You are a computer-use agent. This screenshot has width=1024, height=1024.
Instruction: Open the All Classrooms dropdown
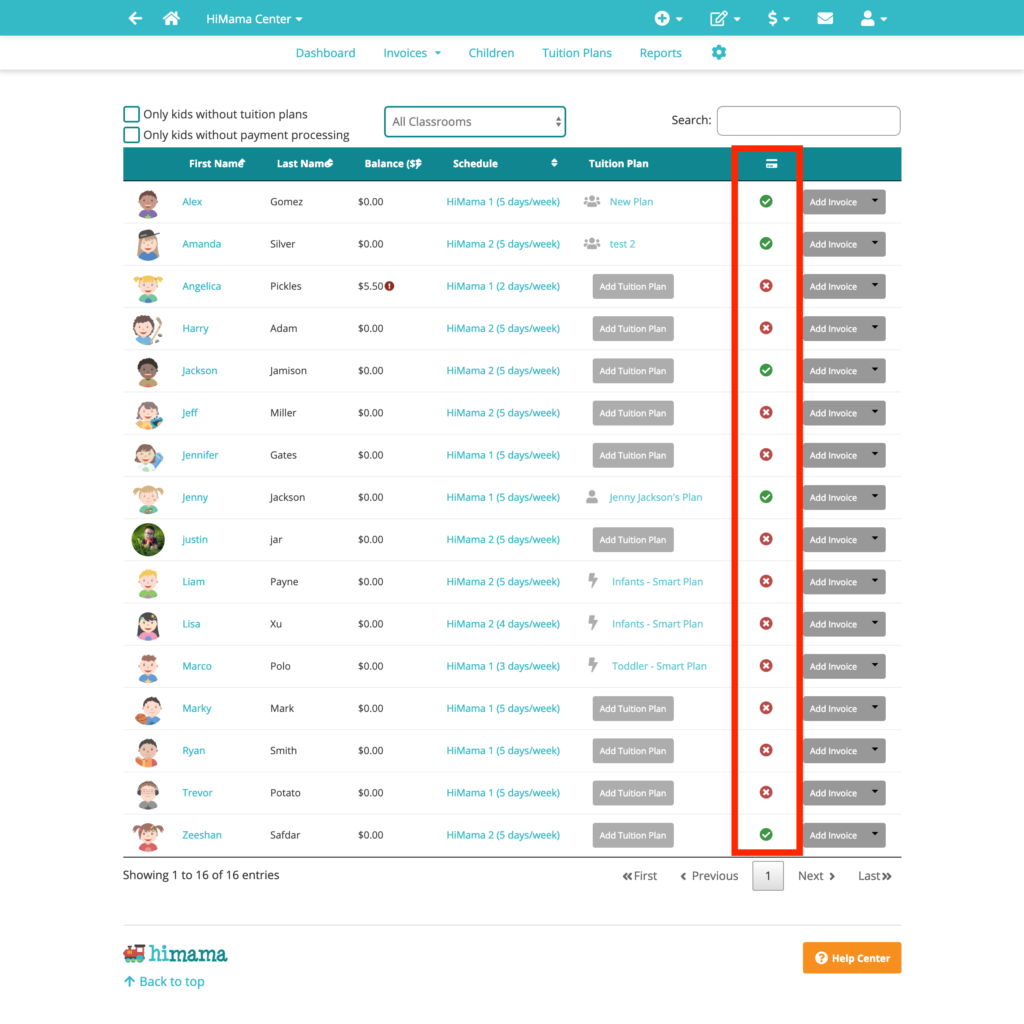[x=475, y=121]
